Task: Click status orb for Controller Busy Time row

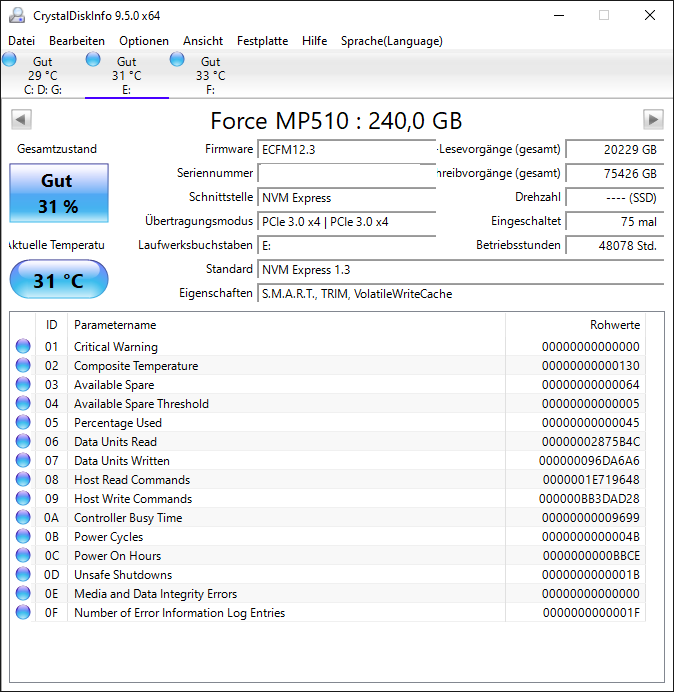Action: [23, 517]
